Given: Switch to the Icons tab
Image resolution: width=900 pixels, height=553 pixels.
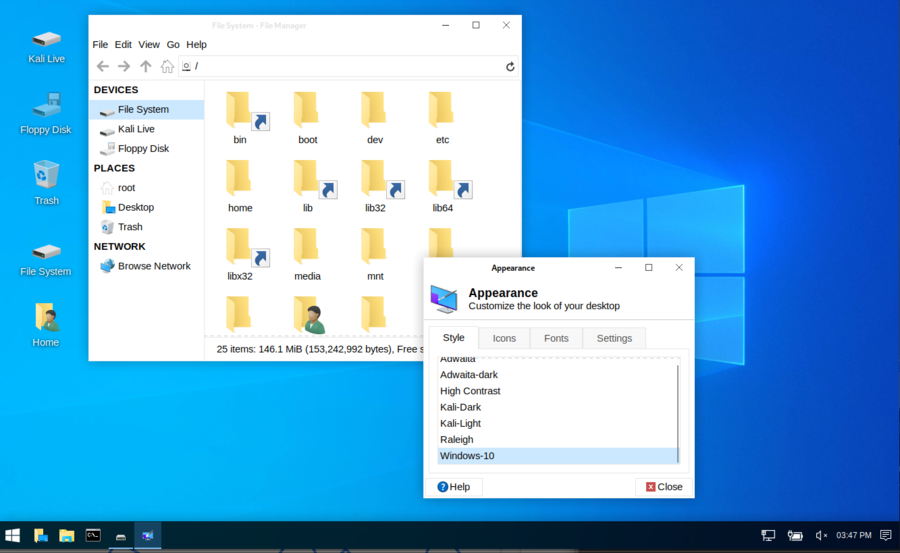Looking at the screenshot, I should click(504, 338).
